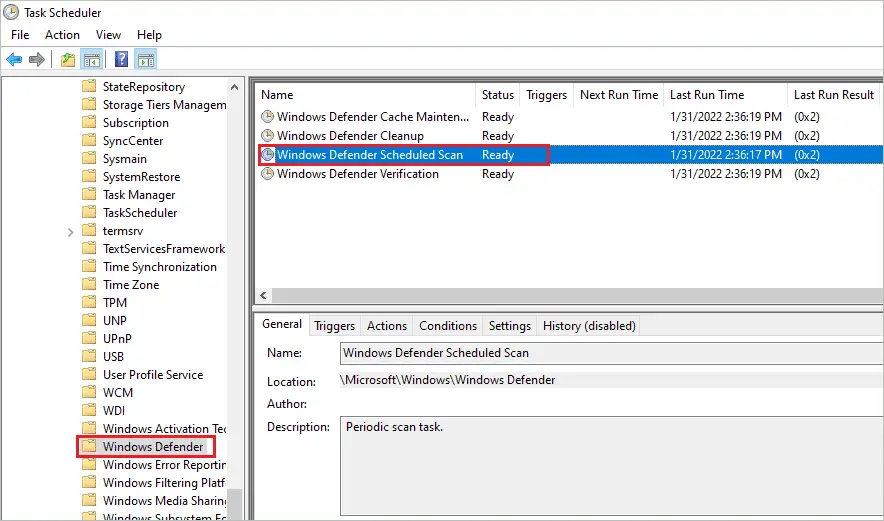
Task: Toggle the Show/Hide Console Tree toolbar icon
Action: [91, 59]
